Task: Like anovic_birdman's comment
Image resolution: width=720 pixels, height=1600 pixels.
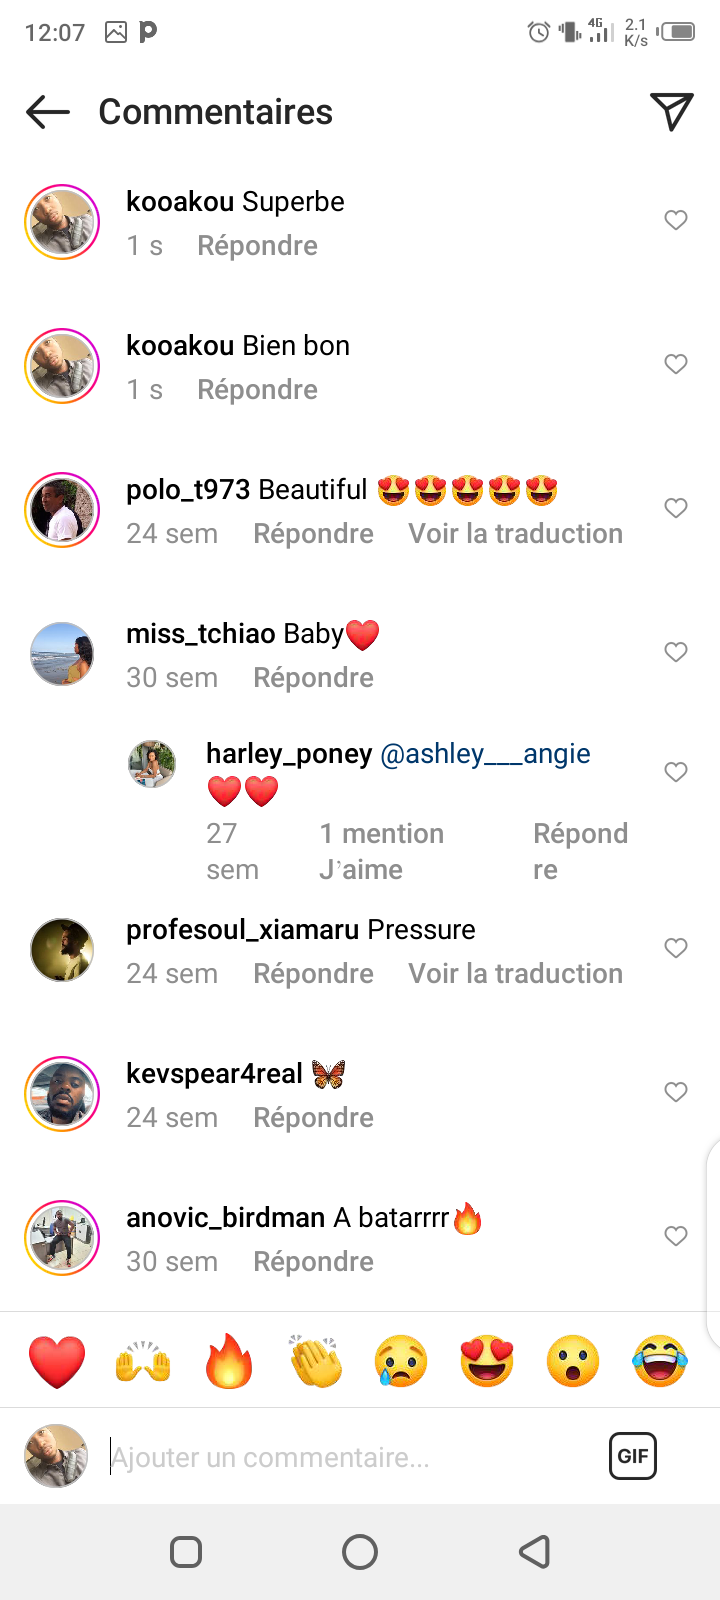Action: [676, 1236]
